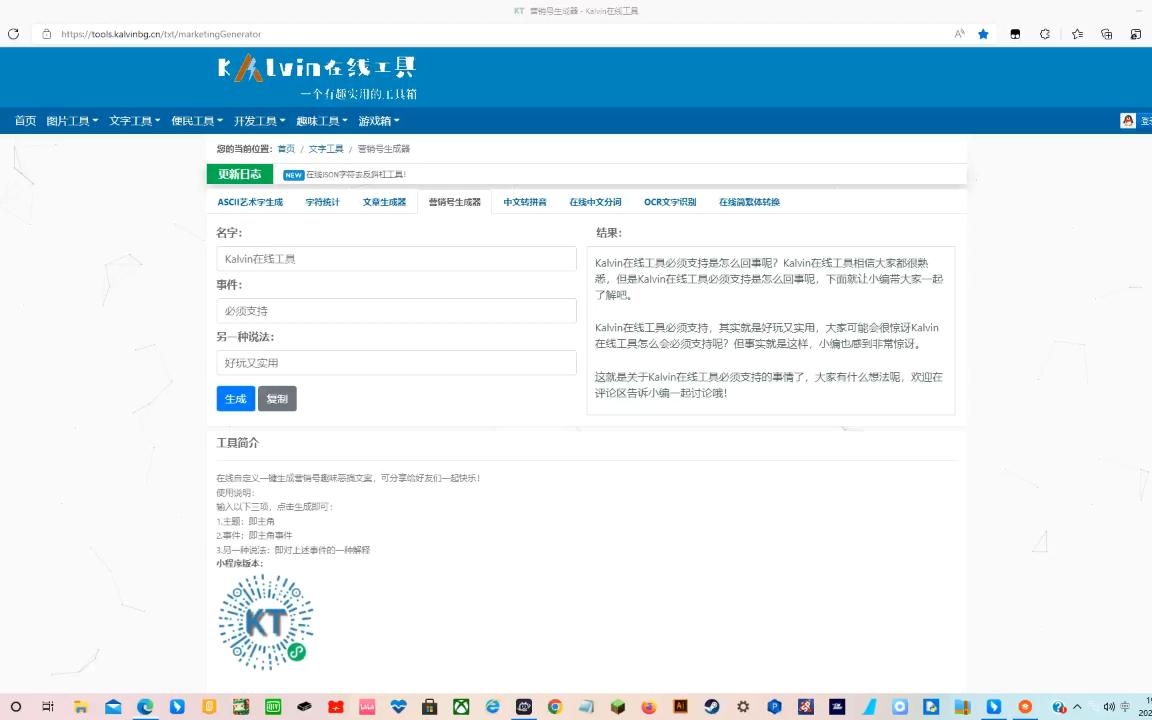Expand the 文字工具 dropdown menu
The width and height of the screenshot is (1152, 720).
coord(134,120)
